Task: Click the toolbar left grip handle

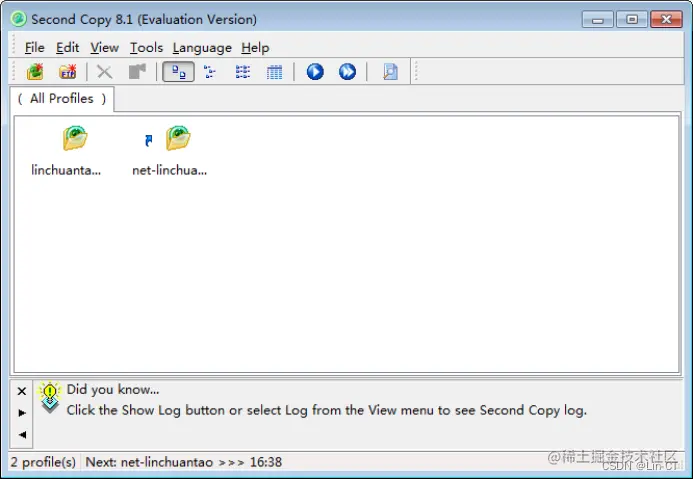Action: [x=14, y=71]
